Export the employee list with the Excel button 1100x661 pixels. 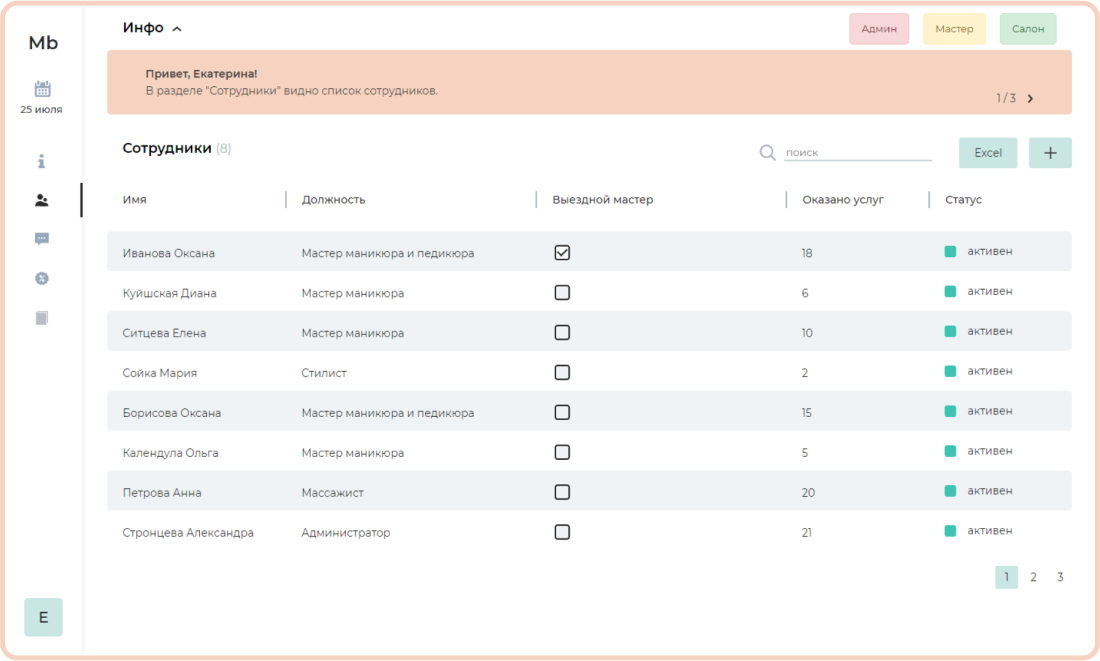click(988, 153)
